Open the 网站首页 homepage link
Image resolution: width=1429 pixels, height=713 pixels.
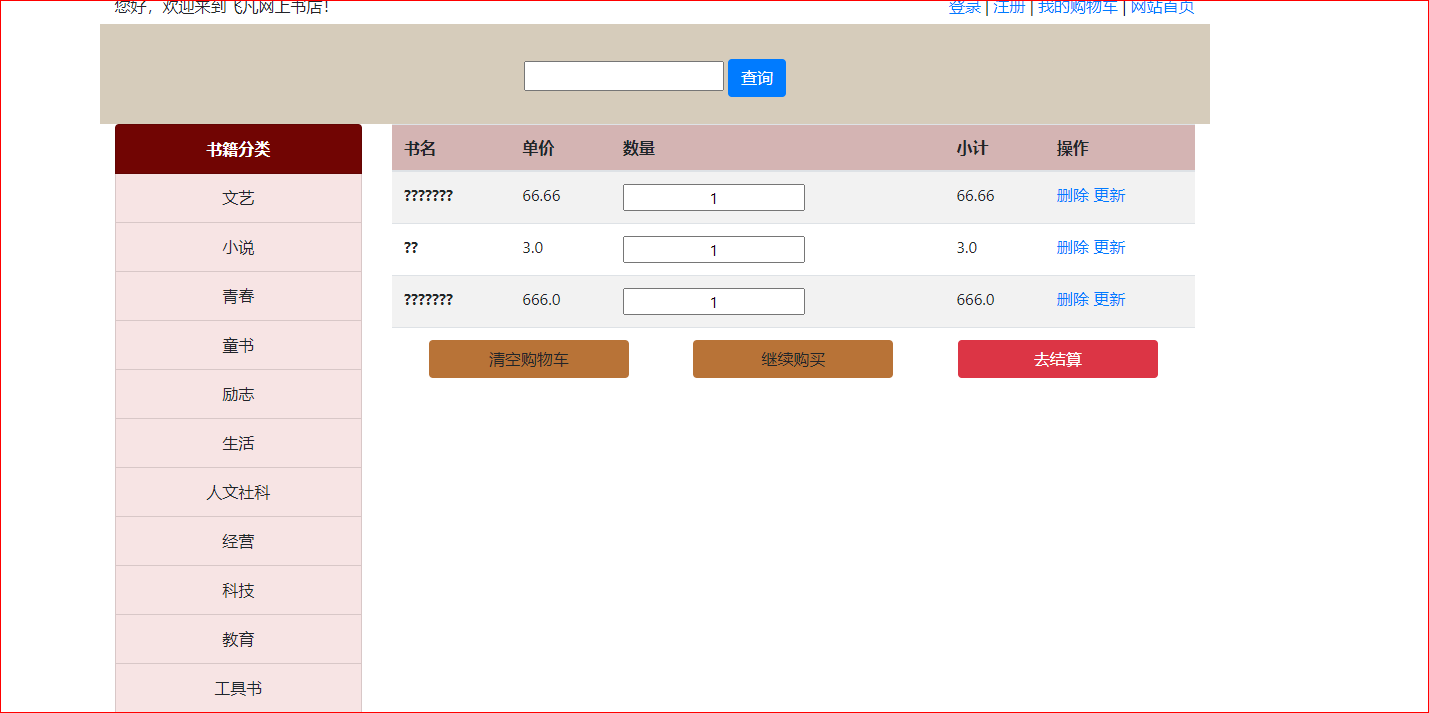coord(1162,8)
